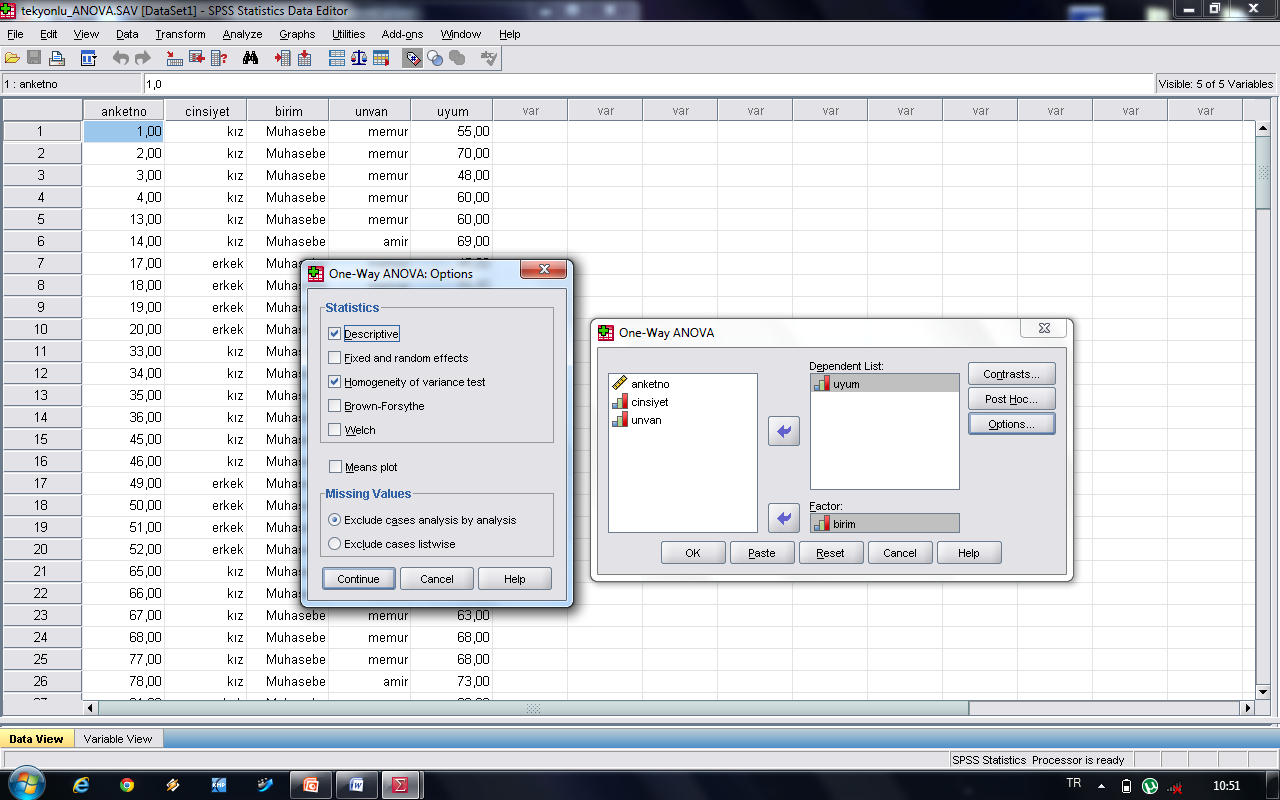This screenshot has width=1280, height=800.
Task: Select anketno in the variable list
Action: [650, 384]
